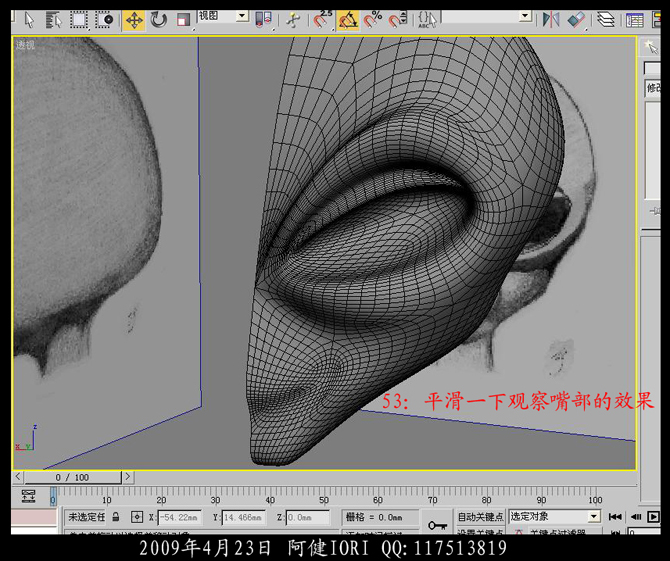Viewport: 670px width, 561px height.
Task: Open the 视图 reference coordinate dropdown
Action: click(223, 16)
